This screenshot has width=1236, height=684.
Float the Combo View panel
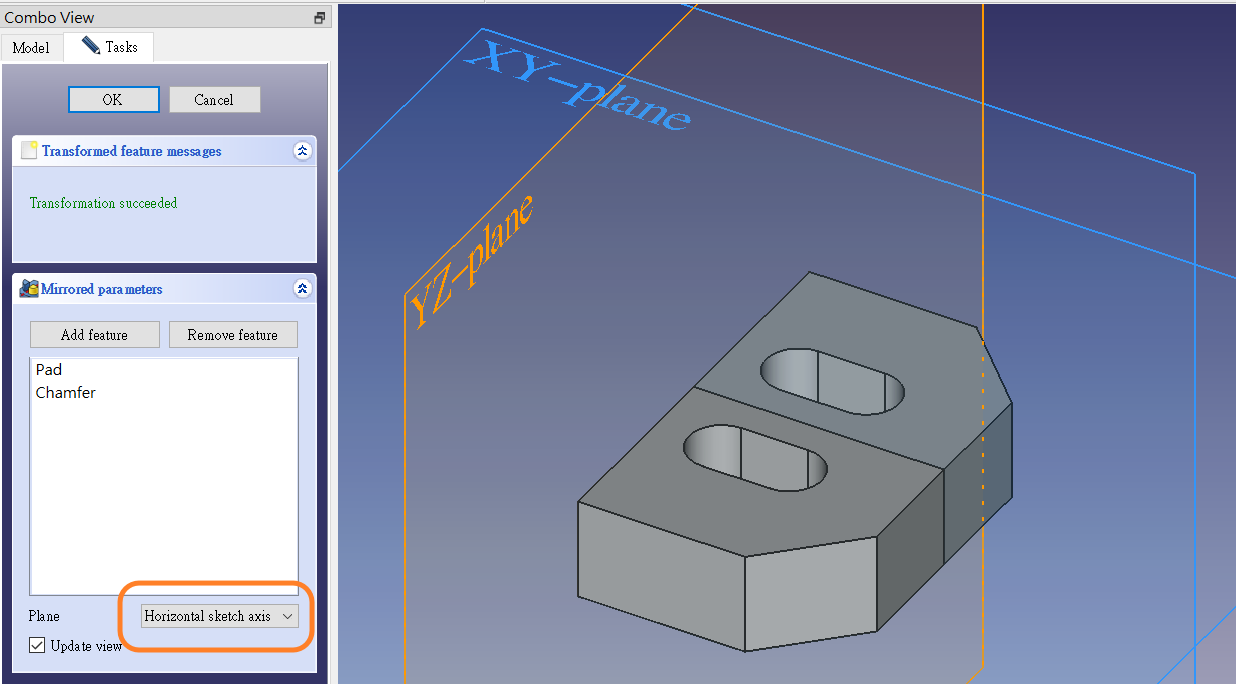point(320,18)
